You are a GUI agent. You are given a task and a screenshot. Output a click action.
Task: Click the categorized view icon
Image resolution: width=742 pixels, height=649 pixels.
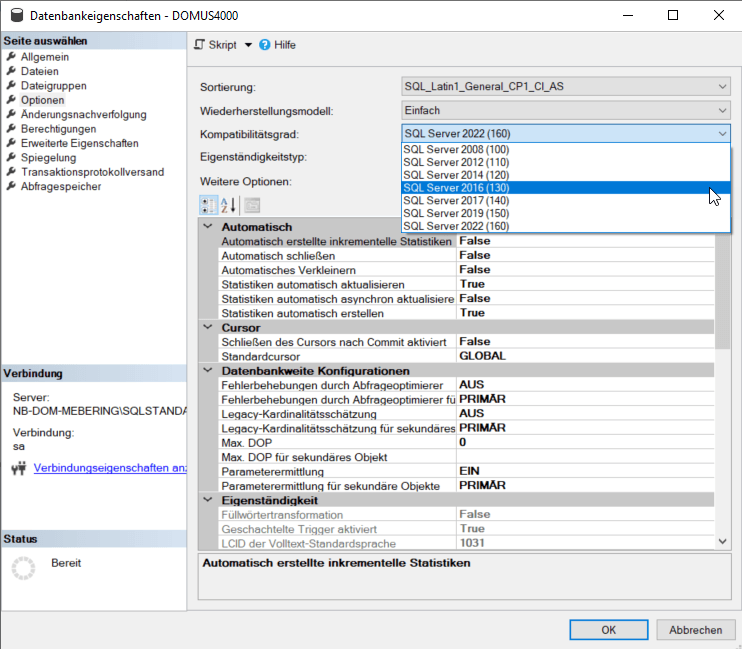click(208, 205)
